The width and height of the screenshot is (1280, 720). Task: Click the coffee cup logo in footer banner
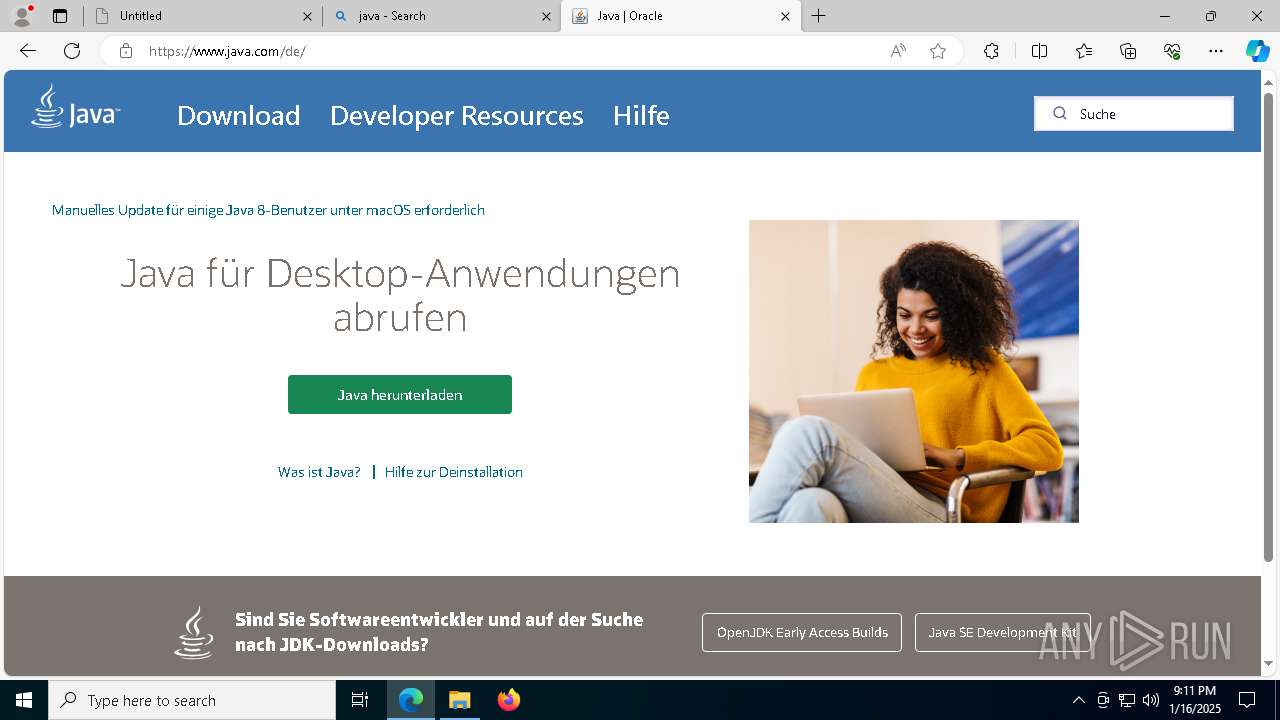194,632
